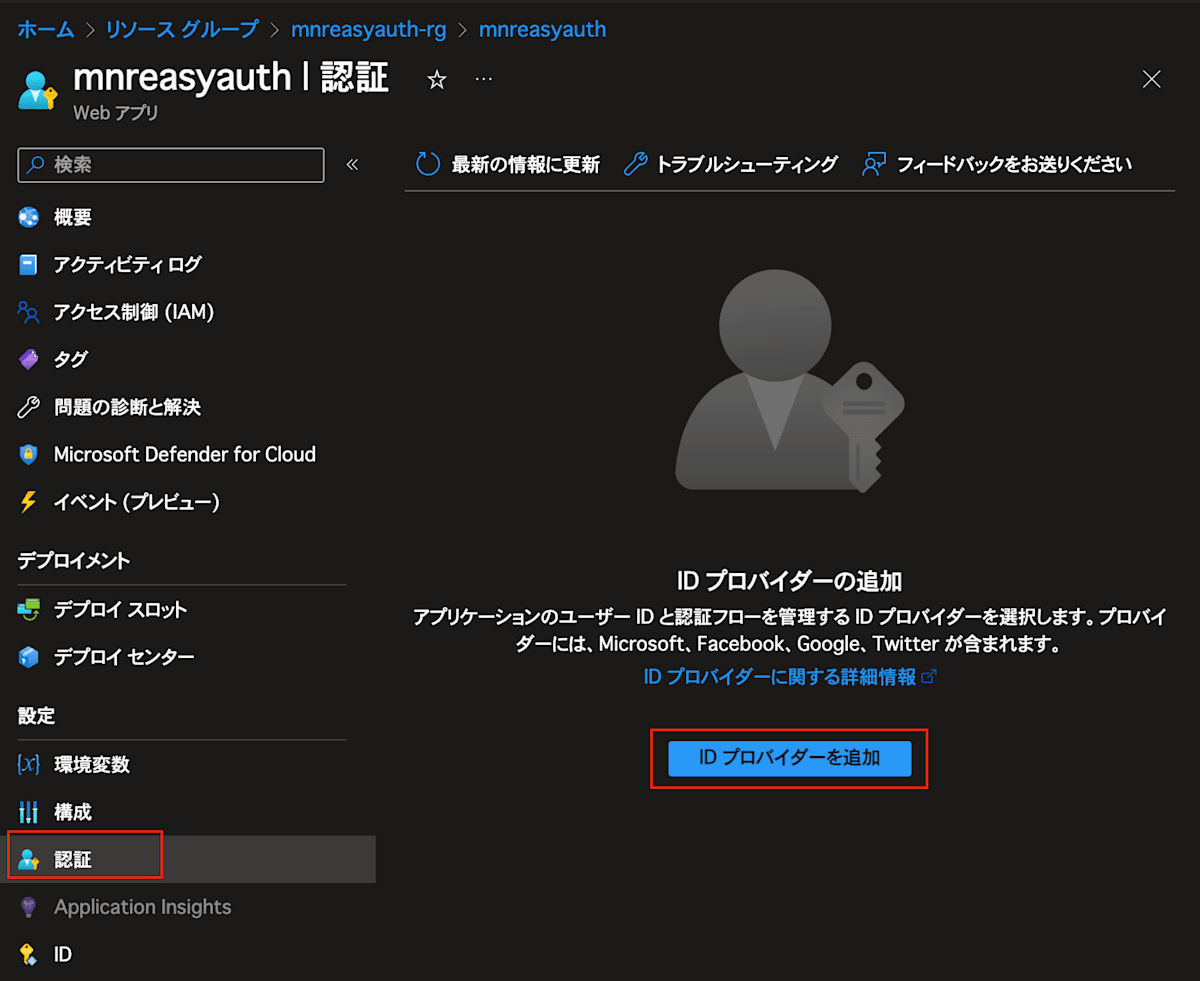Click the イベント (プレビュー) lightning icon
The image size is (1200, 981).
pos(28,502)
